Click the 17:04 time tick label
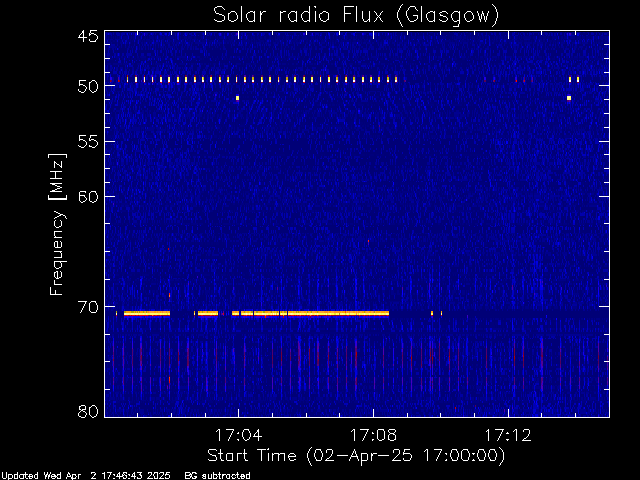 tap(238, 436)
